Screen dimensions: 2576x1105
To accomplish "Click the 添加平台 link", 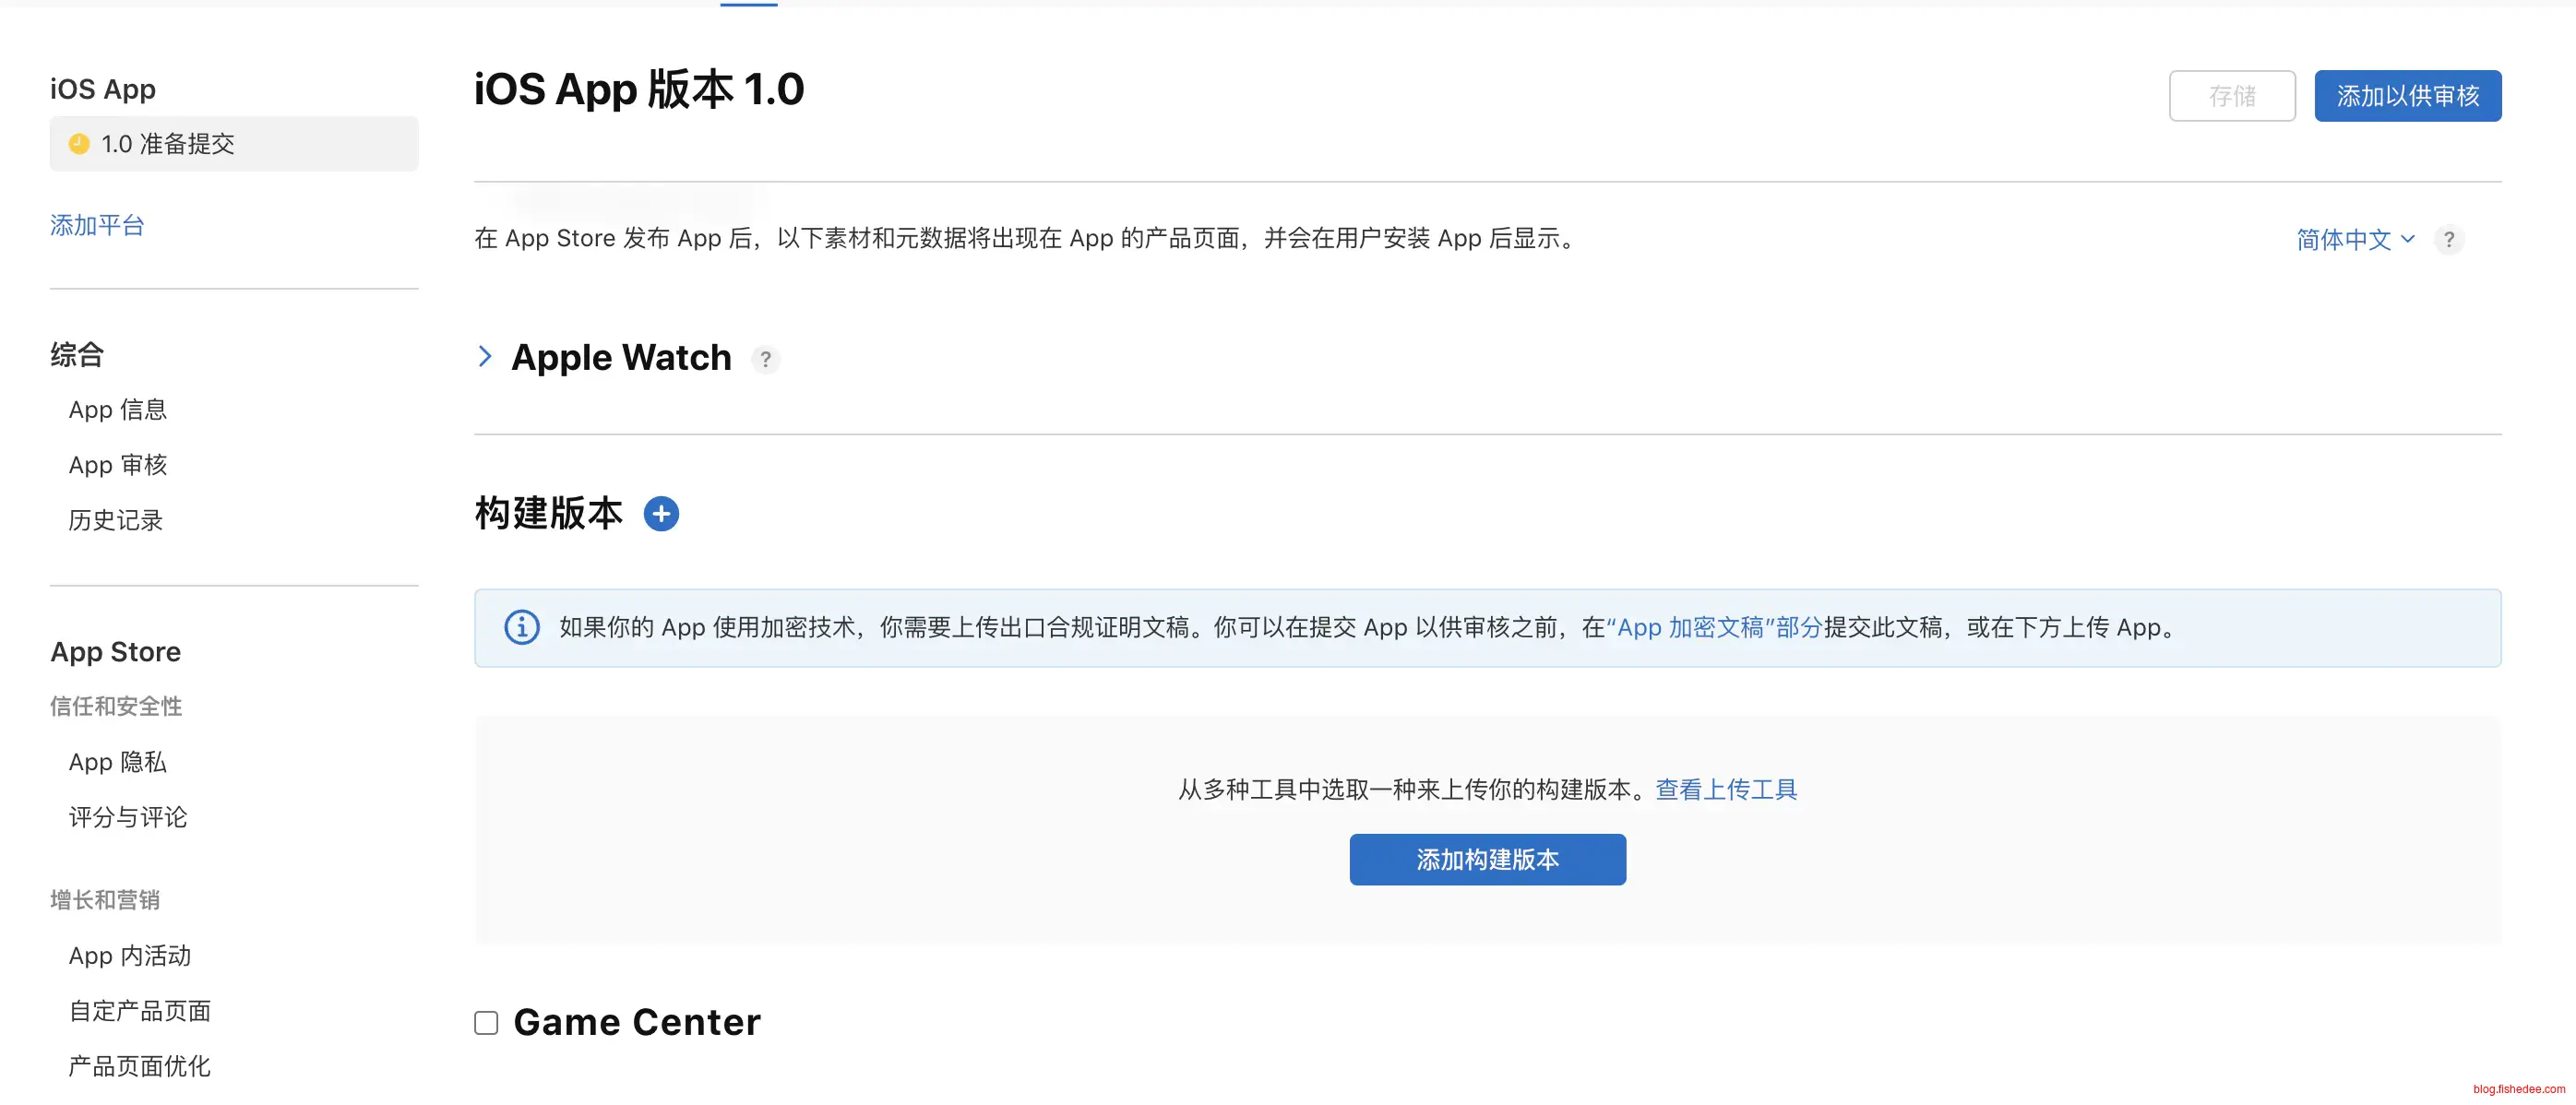I will (97, 226).
